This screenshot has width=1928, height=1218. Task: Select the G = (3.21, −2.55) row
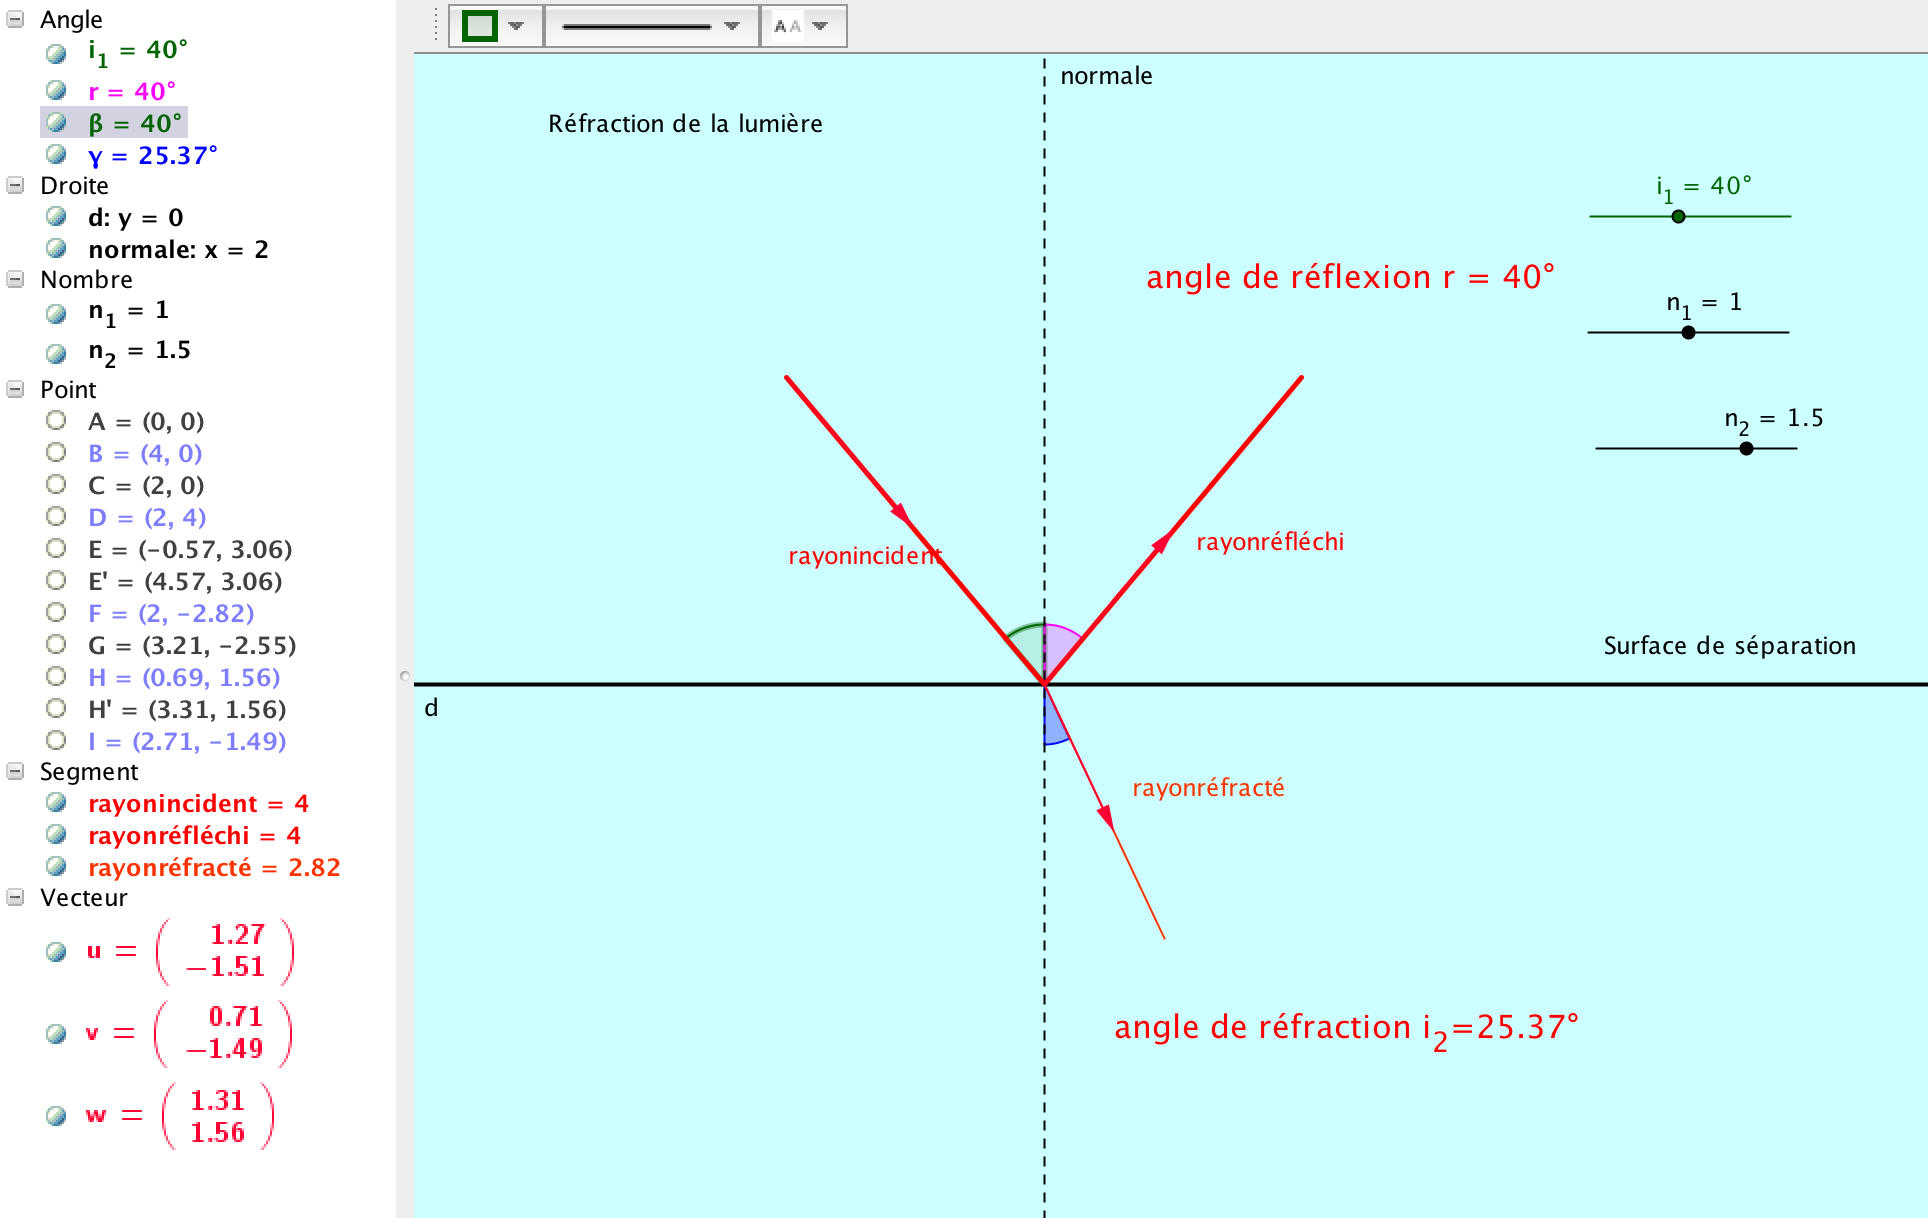click(192, 645)
